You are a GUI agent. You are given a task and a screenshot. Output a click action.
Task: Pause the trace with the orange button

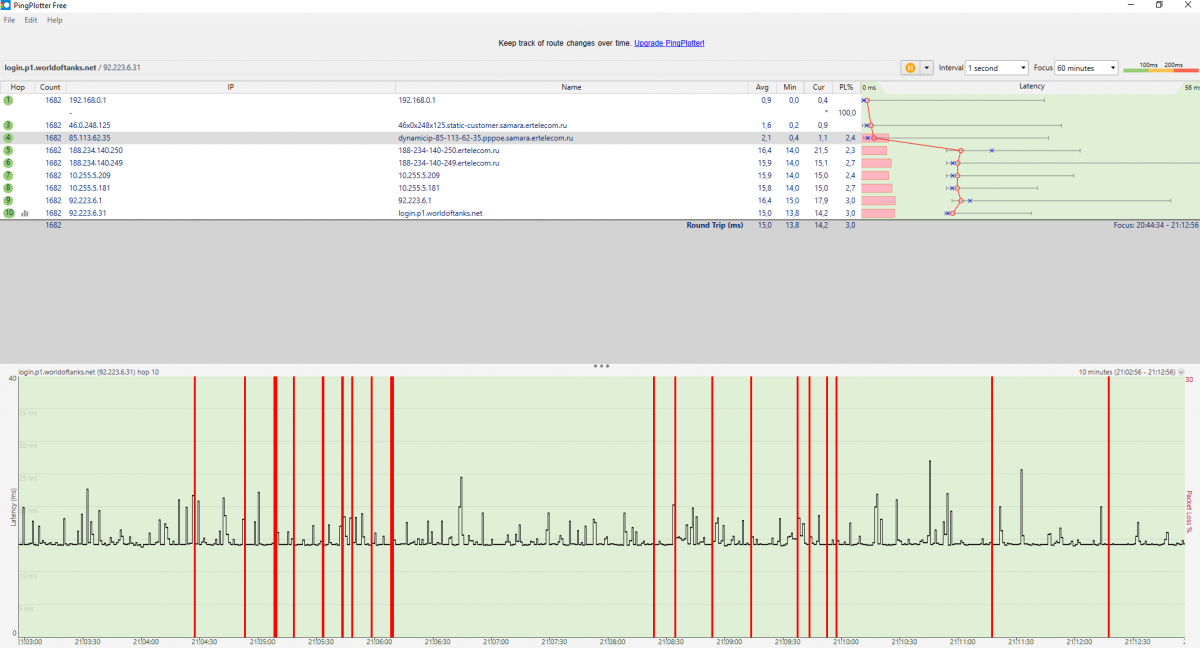point(911,68)
